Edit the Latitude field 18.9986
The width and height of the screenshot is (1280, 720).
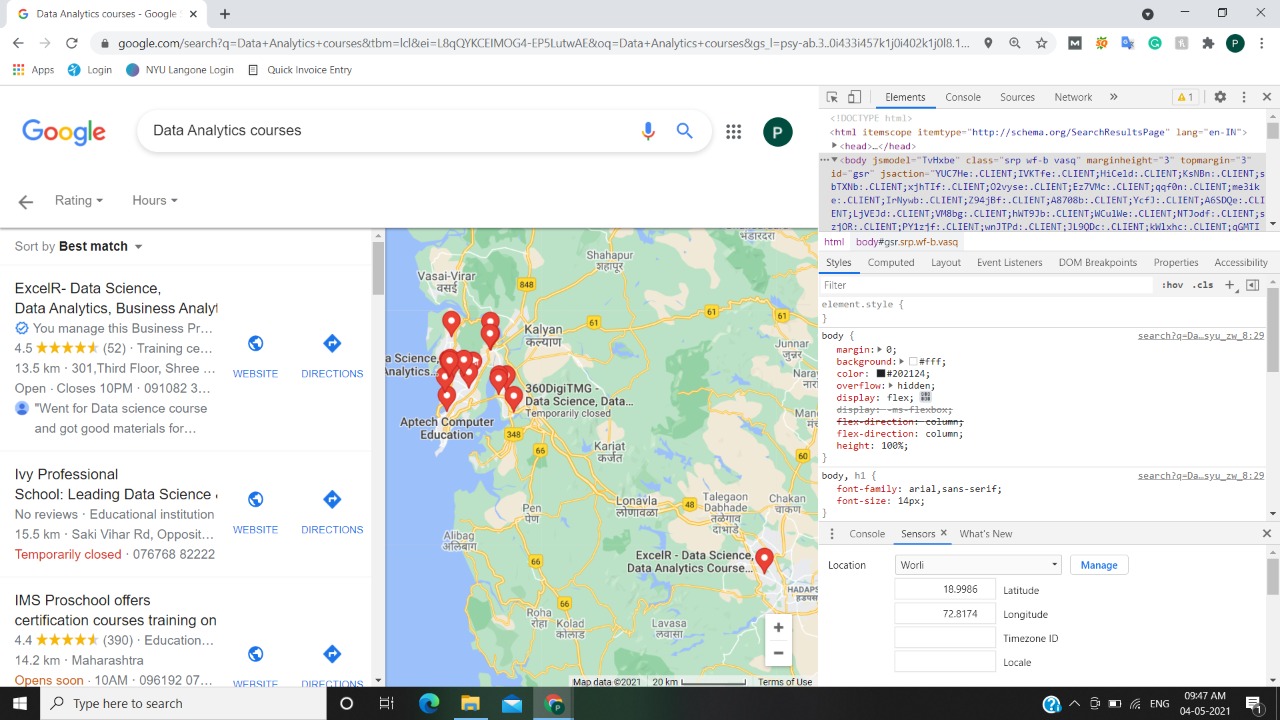click(x=945, y=589)
